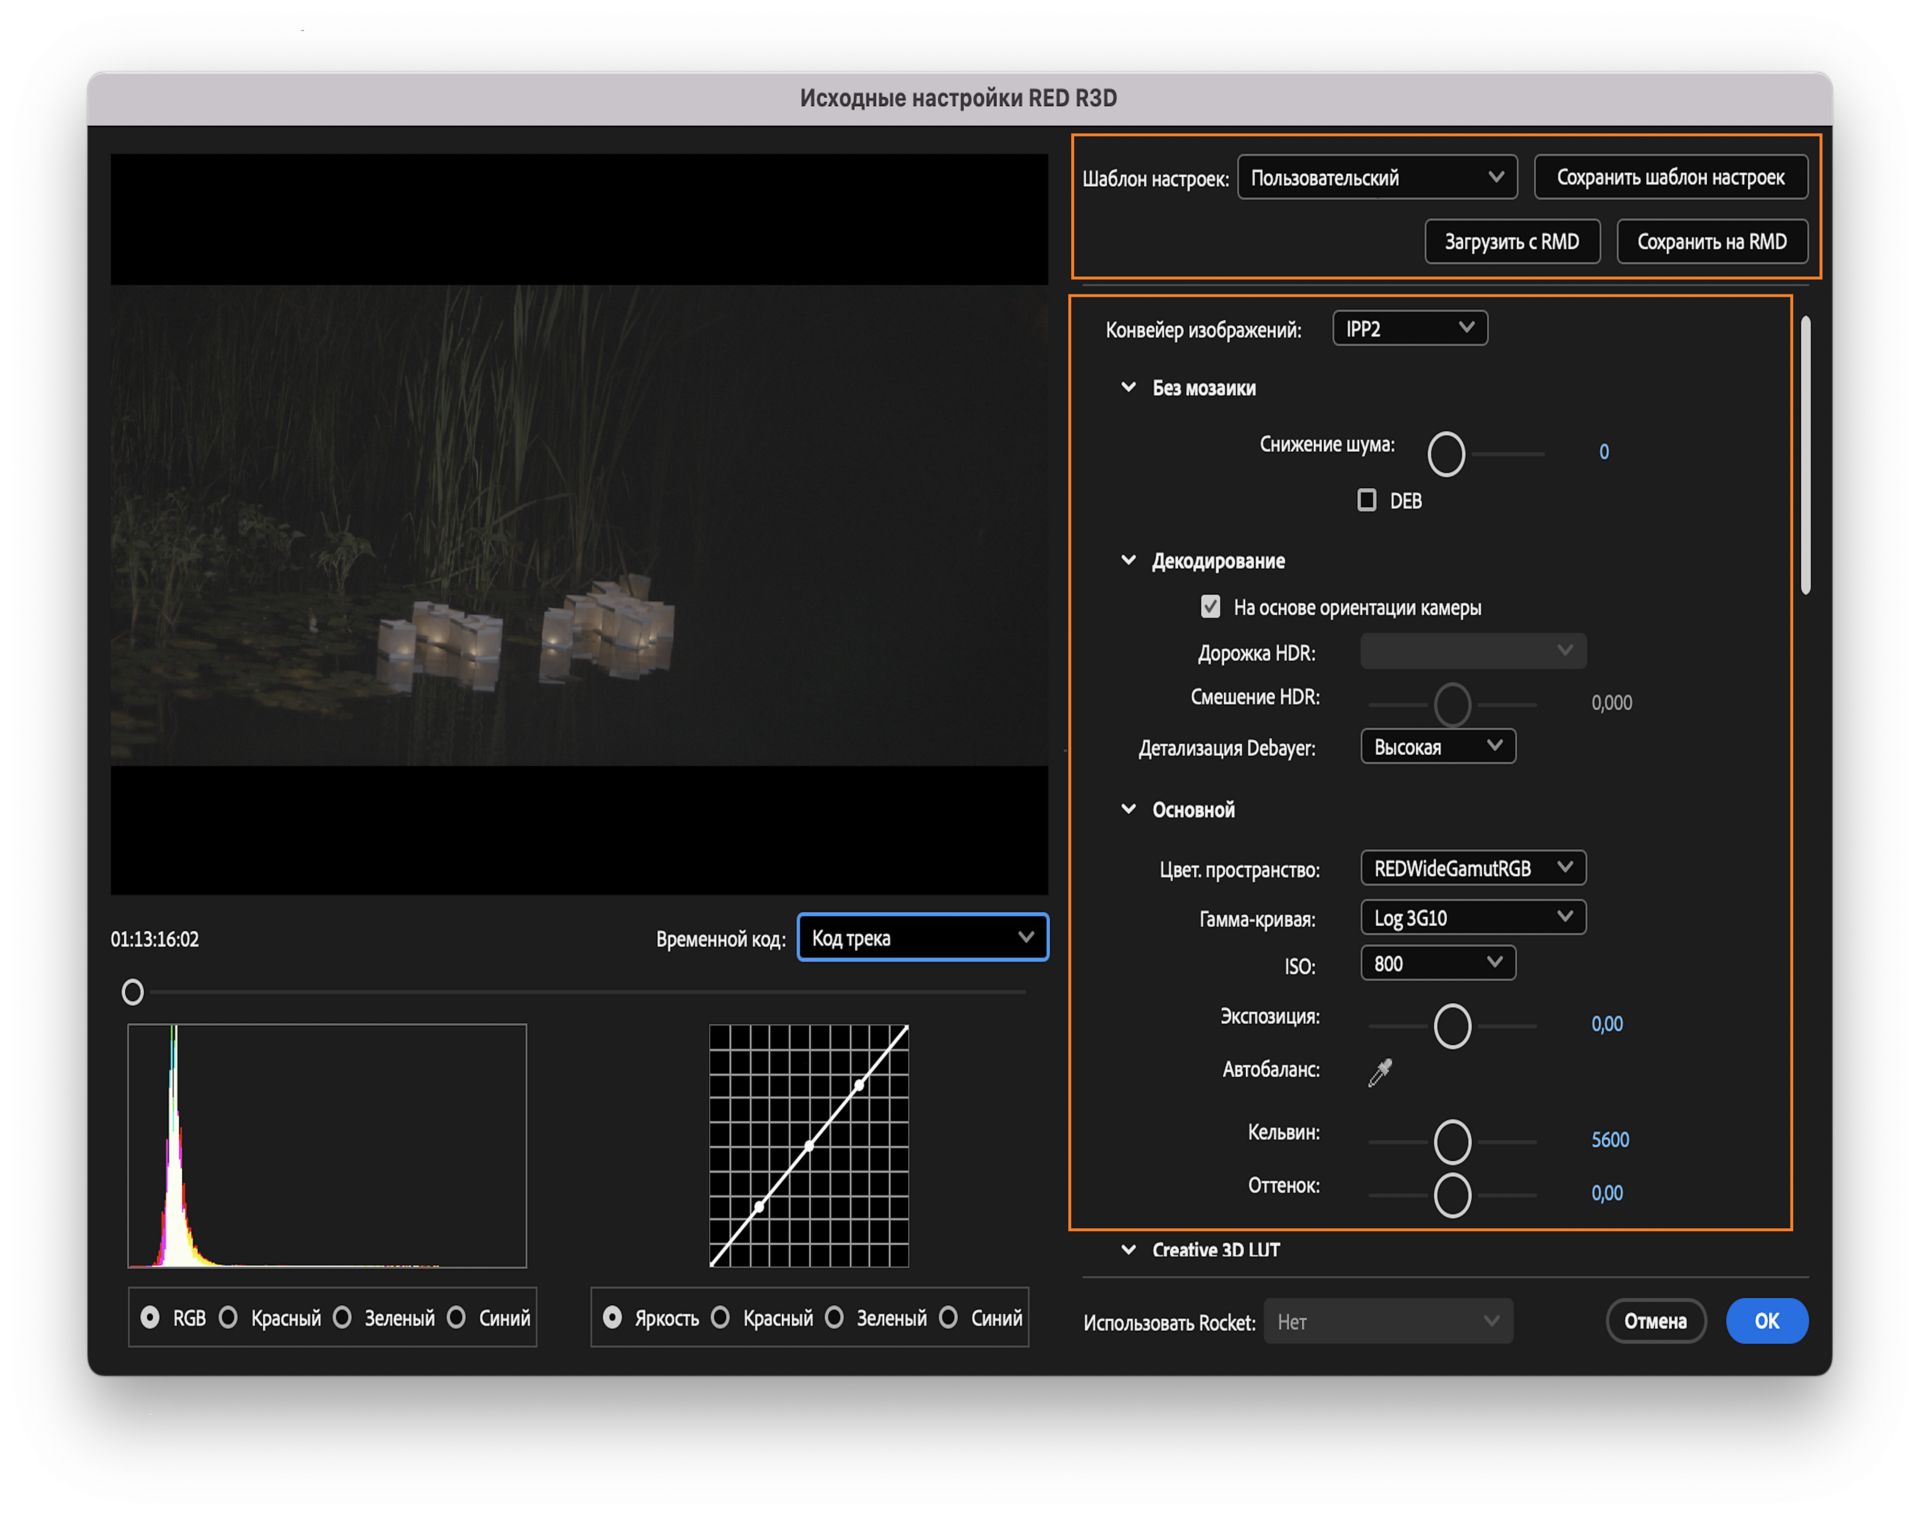Image resolution: width=1920 pixels, height=1517 pixels.
Task: Click the preview timeline scrubber handle
Action: (x=133, y=992)
